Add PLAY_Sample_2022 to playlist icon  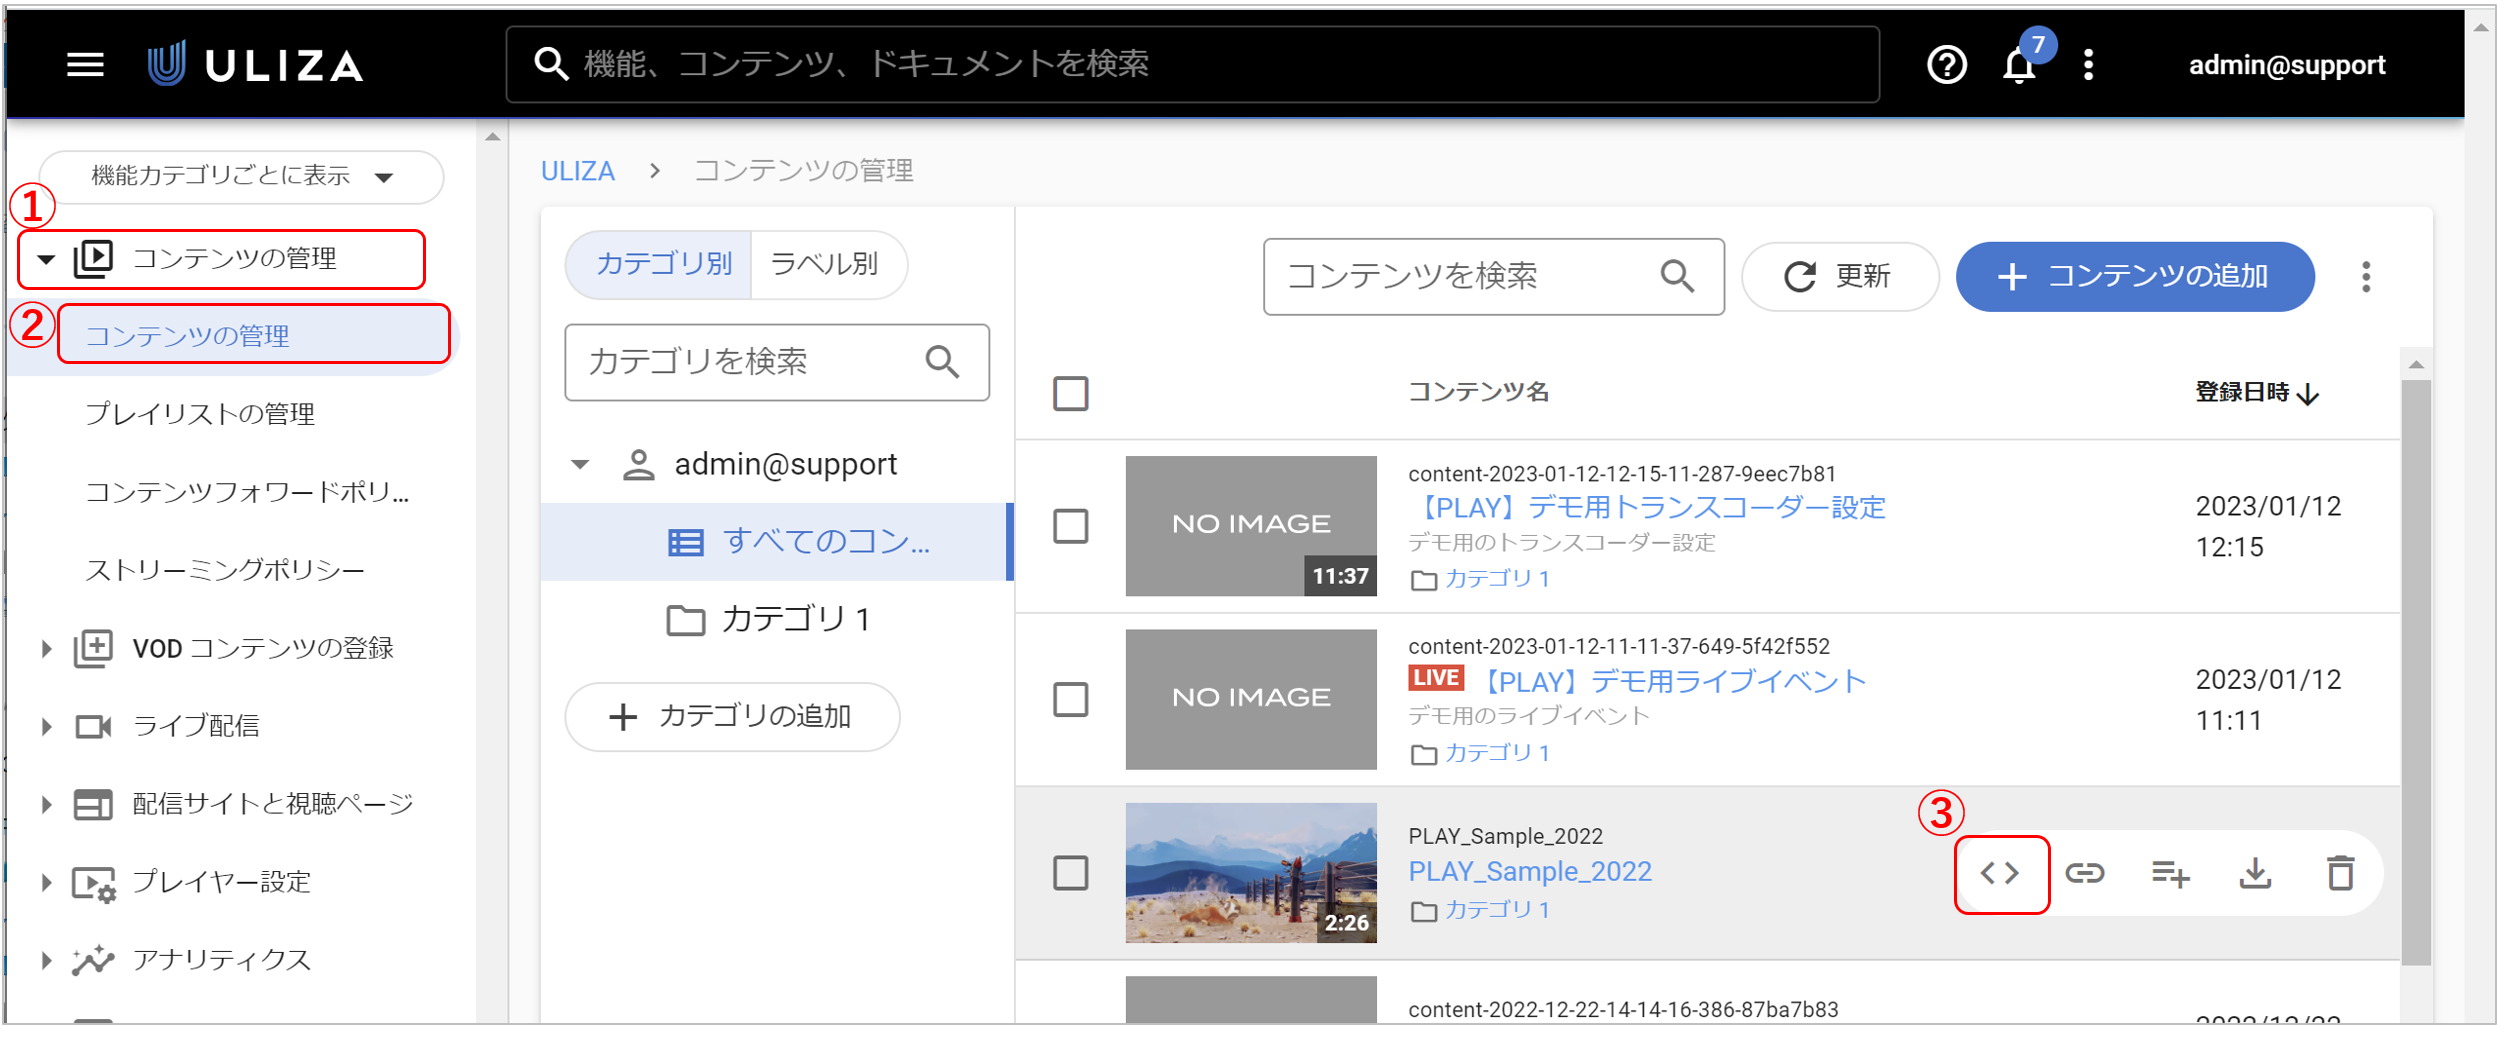(2170, 873)
